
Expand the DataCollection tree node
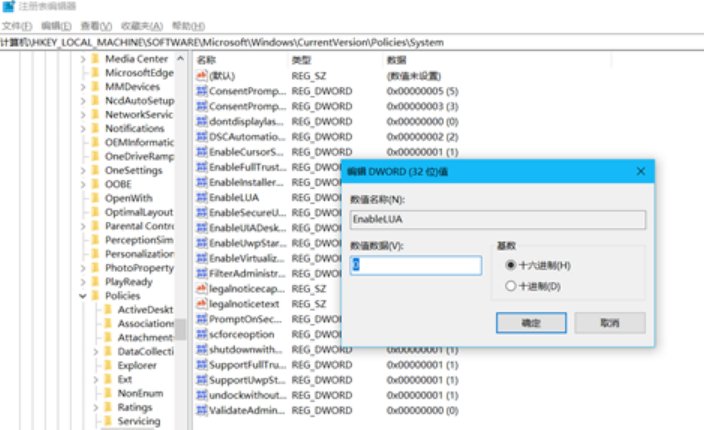95,351
